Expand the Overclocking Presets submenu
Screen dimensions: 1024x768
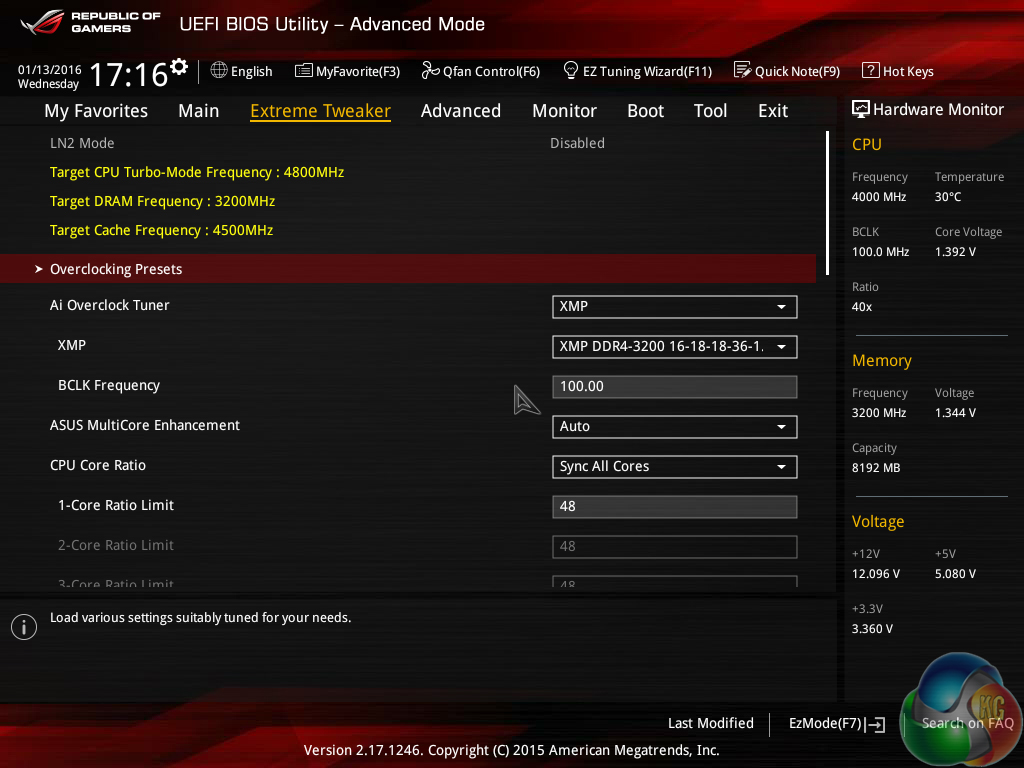click(x=408, y=269)
